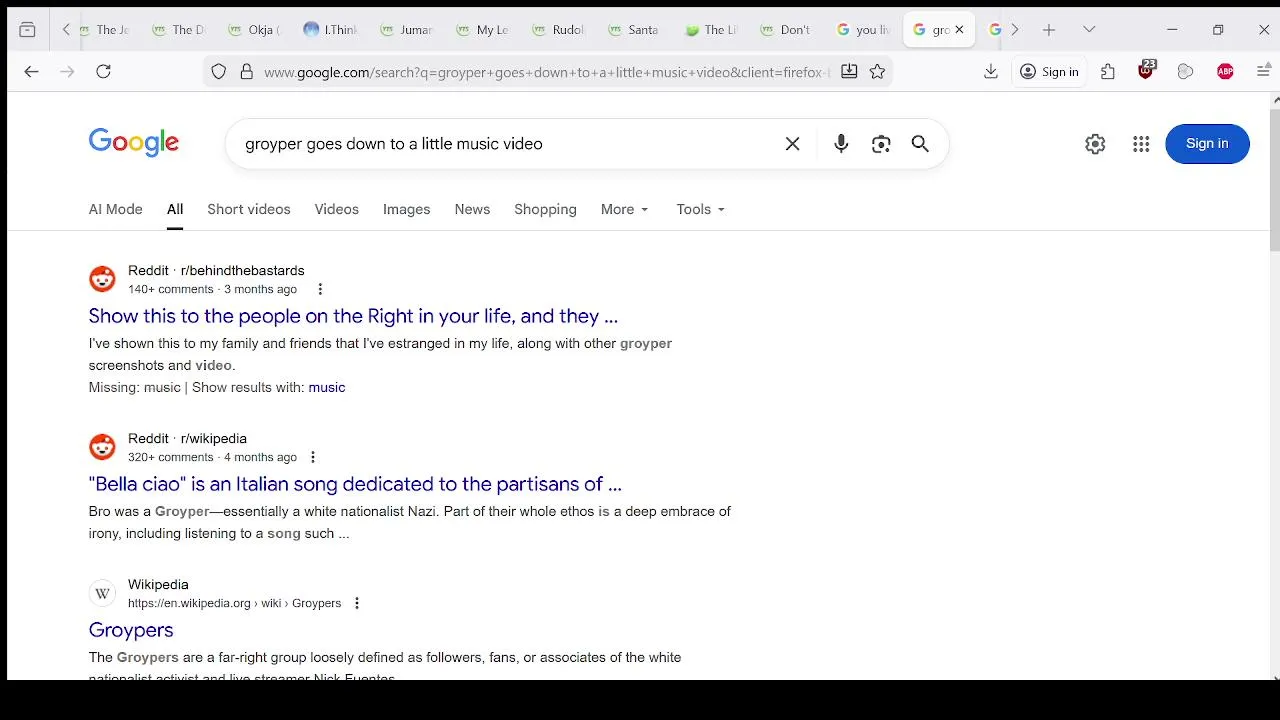Viewport: 1280px width, 720px height.
Task: Go to Google homepage via logo
Action: coord(134,143)
